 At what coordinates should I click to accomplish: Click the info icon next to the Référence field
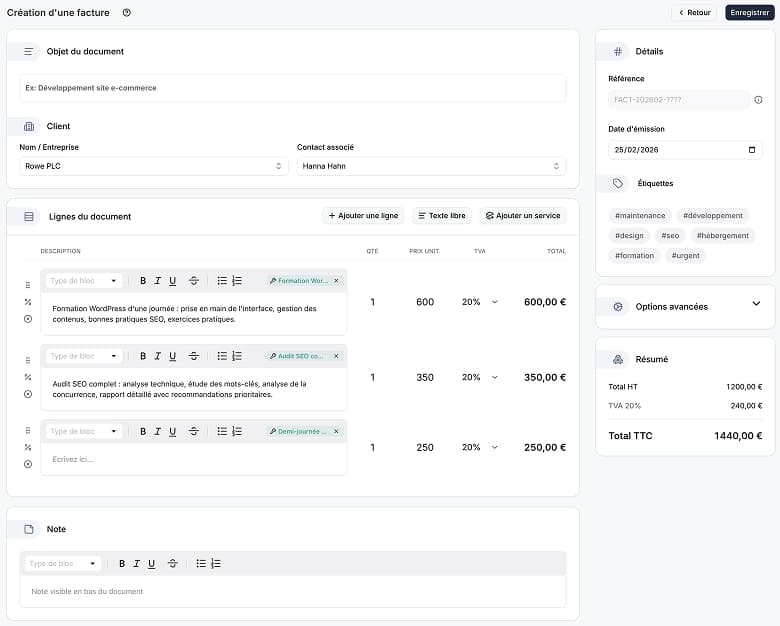tap(758, 100)
